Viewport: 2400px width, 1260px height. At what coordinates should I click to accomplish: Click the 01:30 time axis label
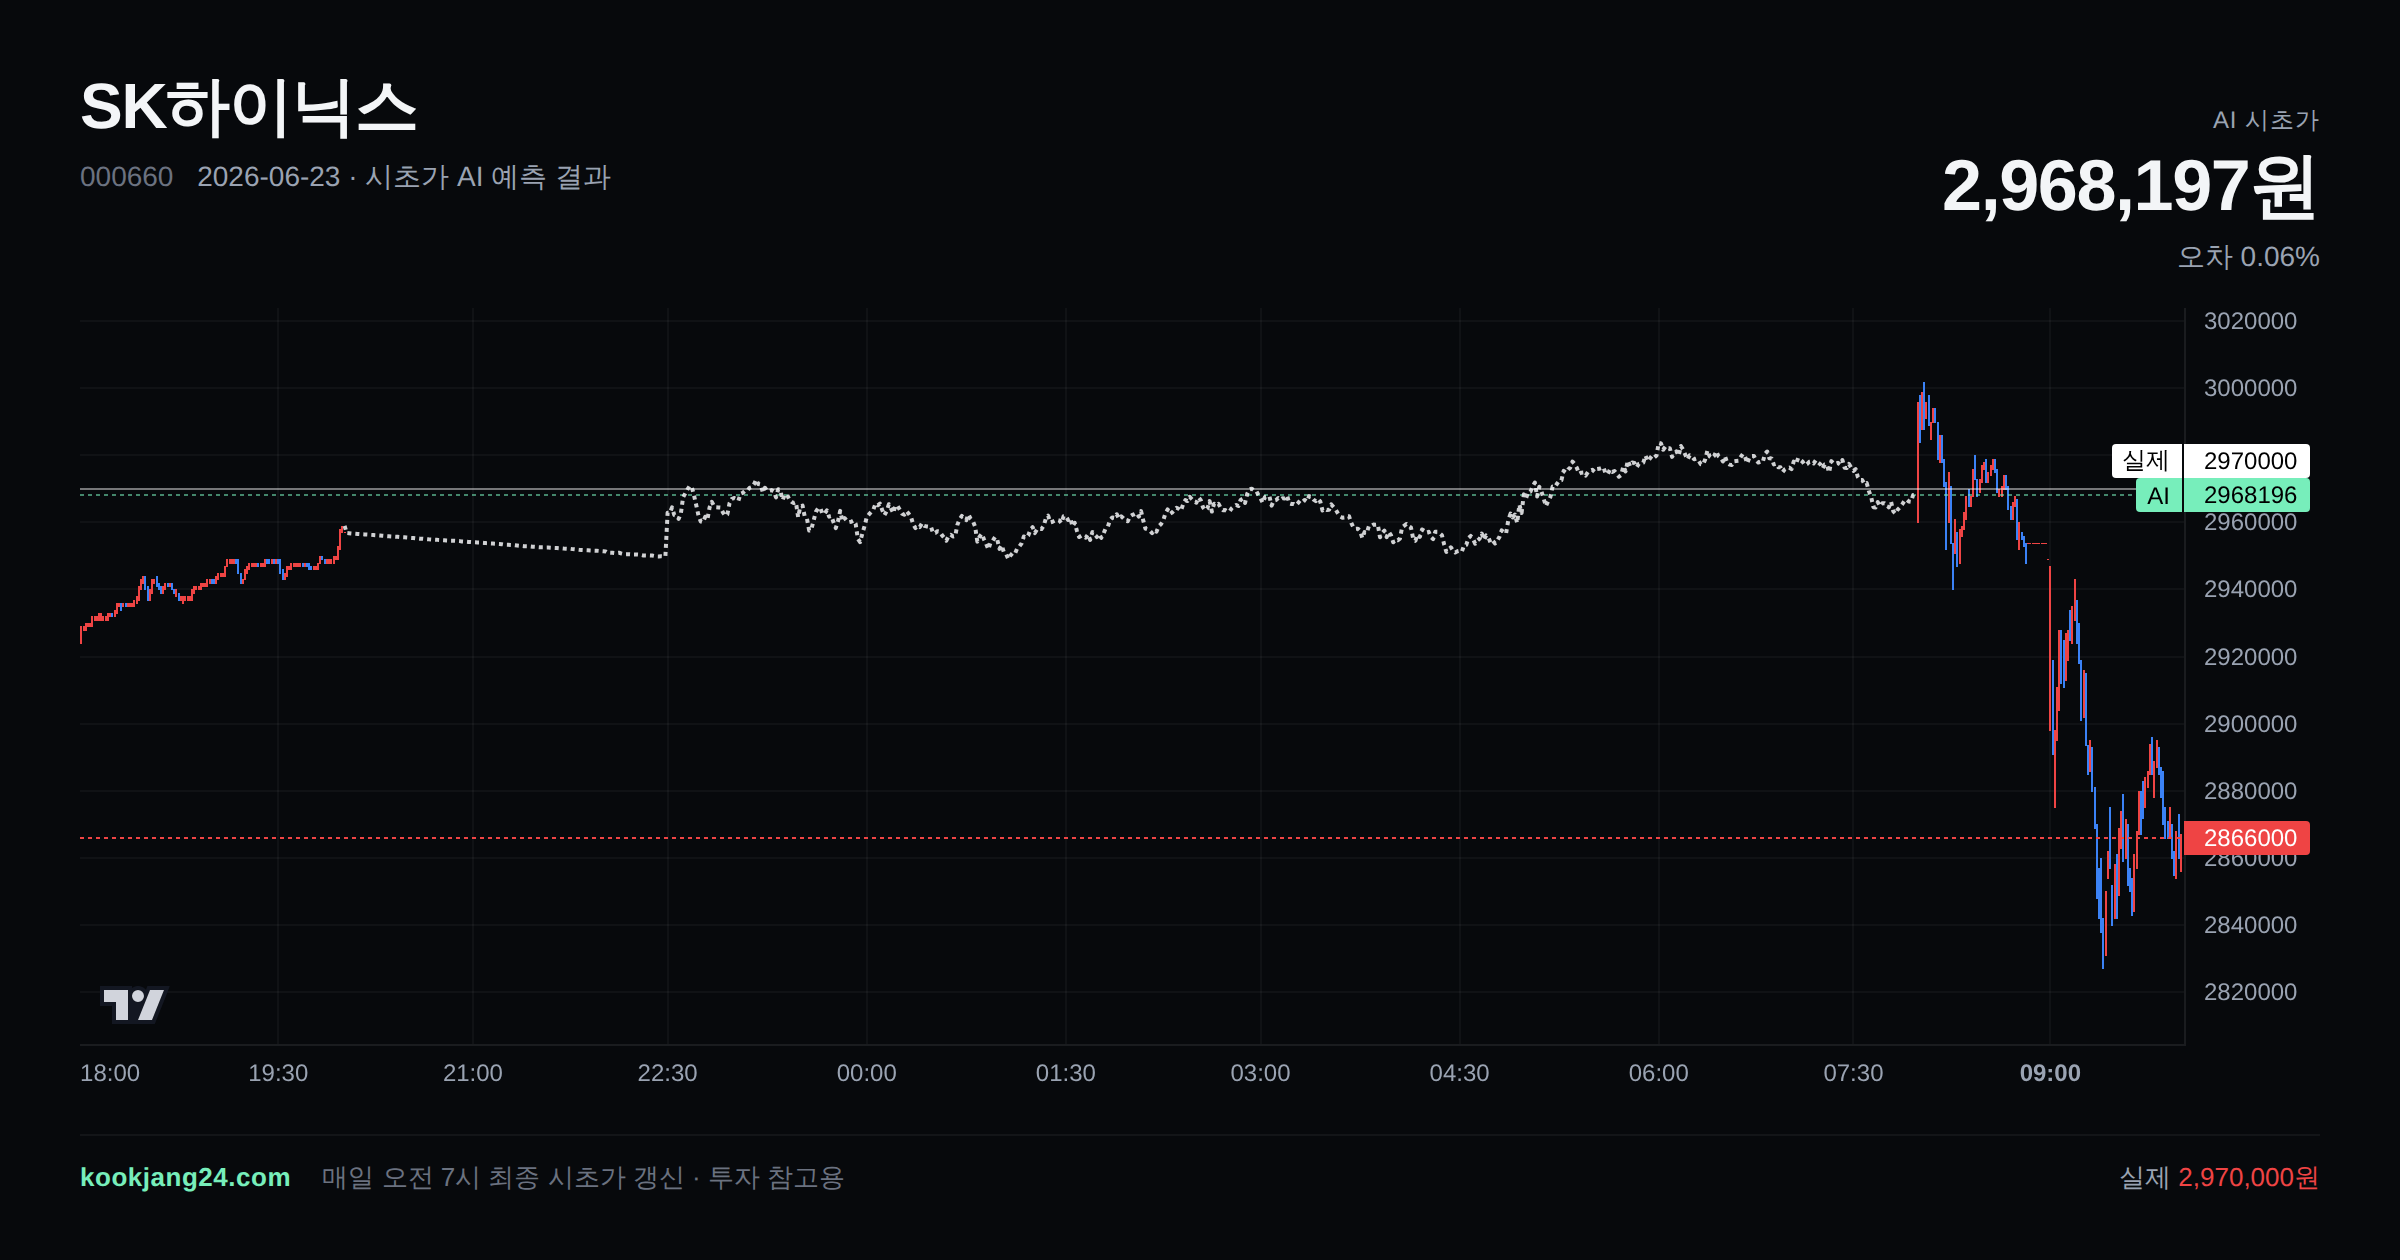point(1065,1073)
